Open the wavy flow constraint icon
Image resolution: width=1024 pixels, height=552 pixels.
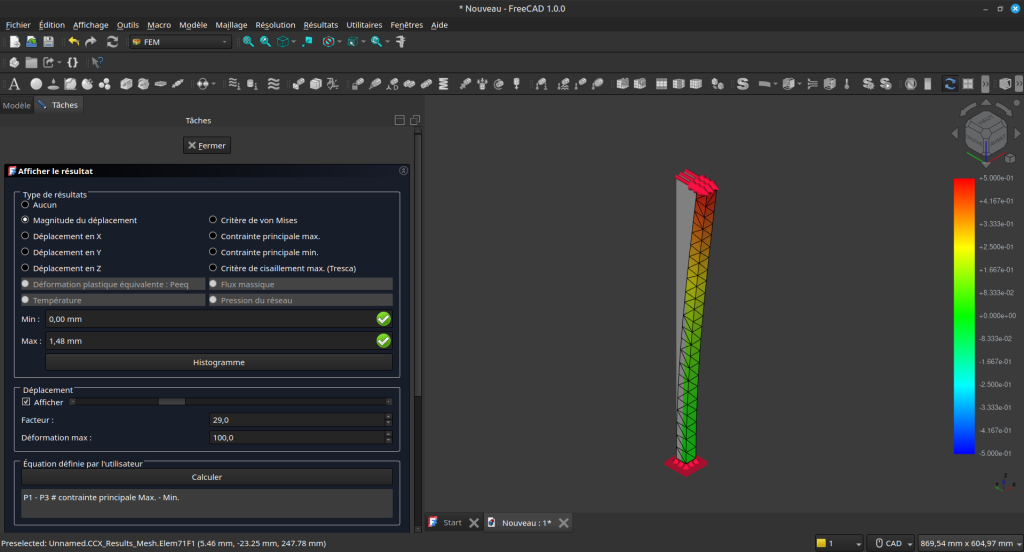[274, 84]
